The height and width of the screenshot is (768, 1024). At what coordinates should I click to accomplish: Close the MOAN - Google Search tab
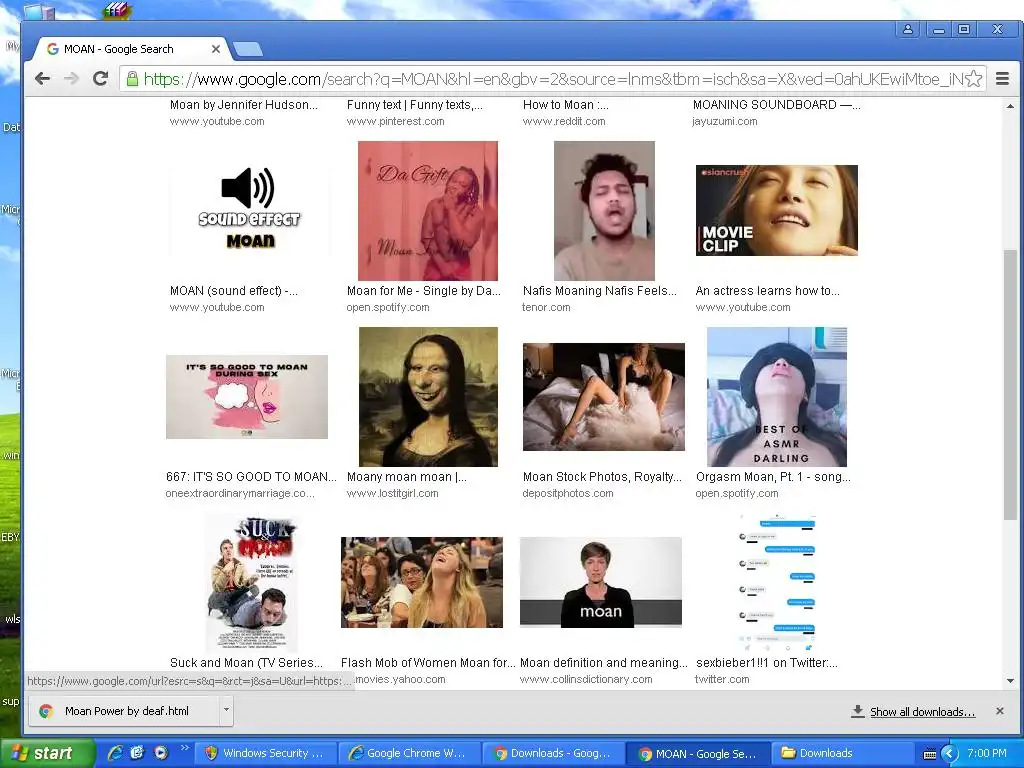(x=216, y=49)
